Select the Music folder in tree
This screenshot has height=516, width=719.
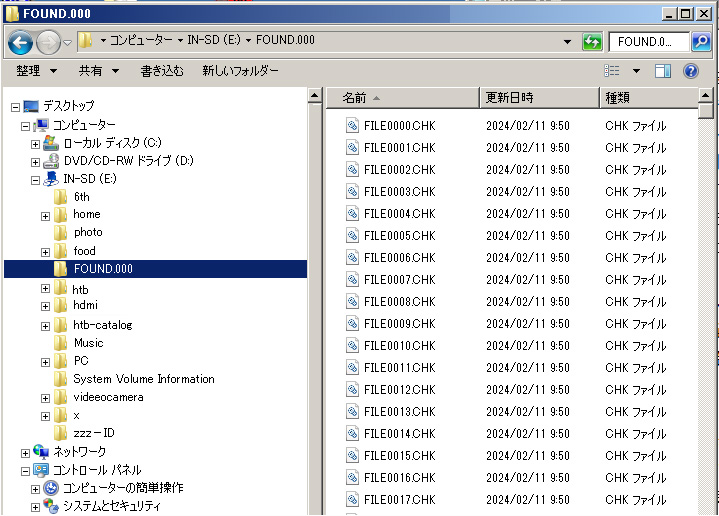point(88,343)
